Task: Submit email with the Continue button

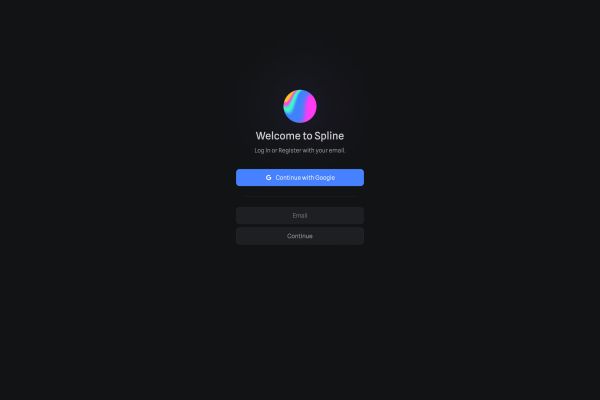Action: 300,236
